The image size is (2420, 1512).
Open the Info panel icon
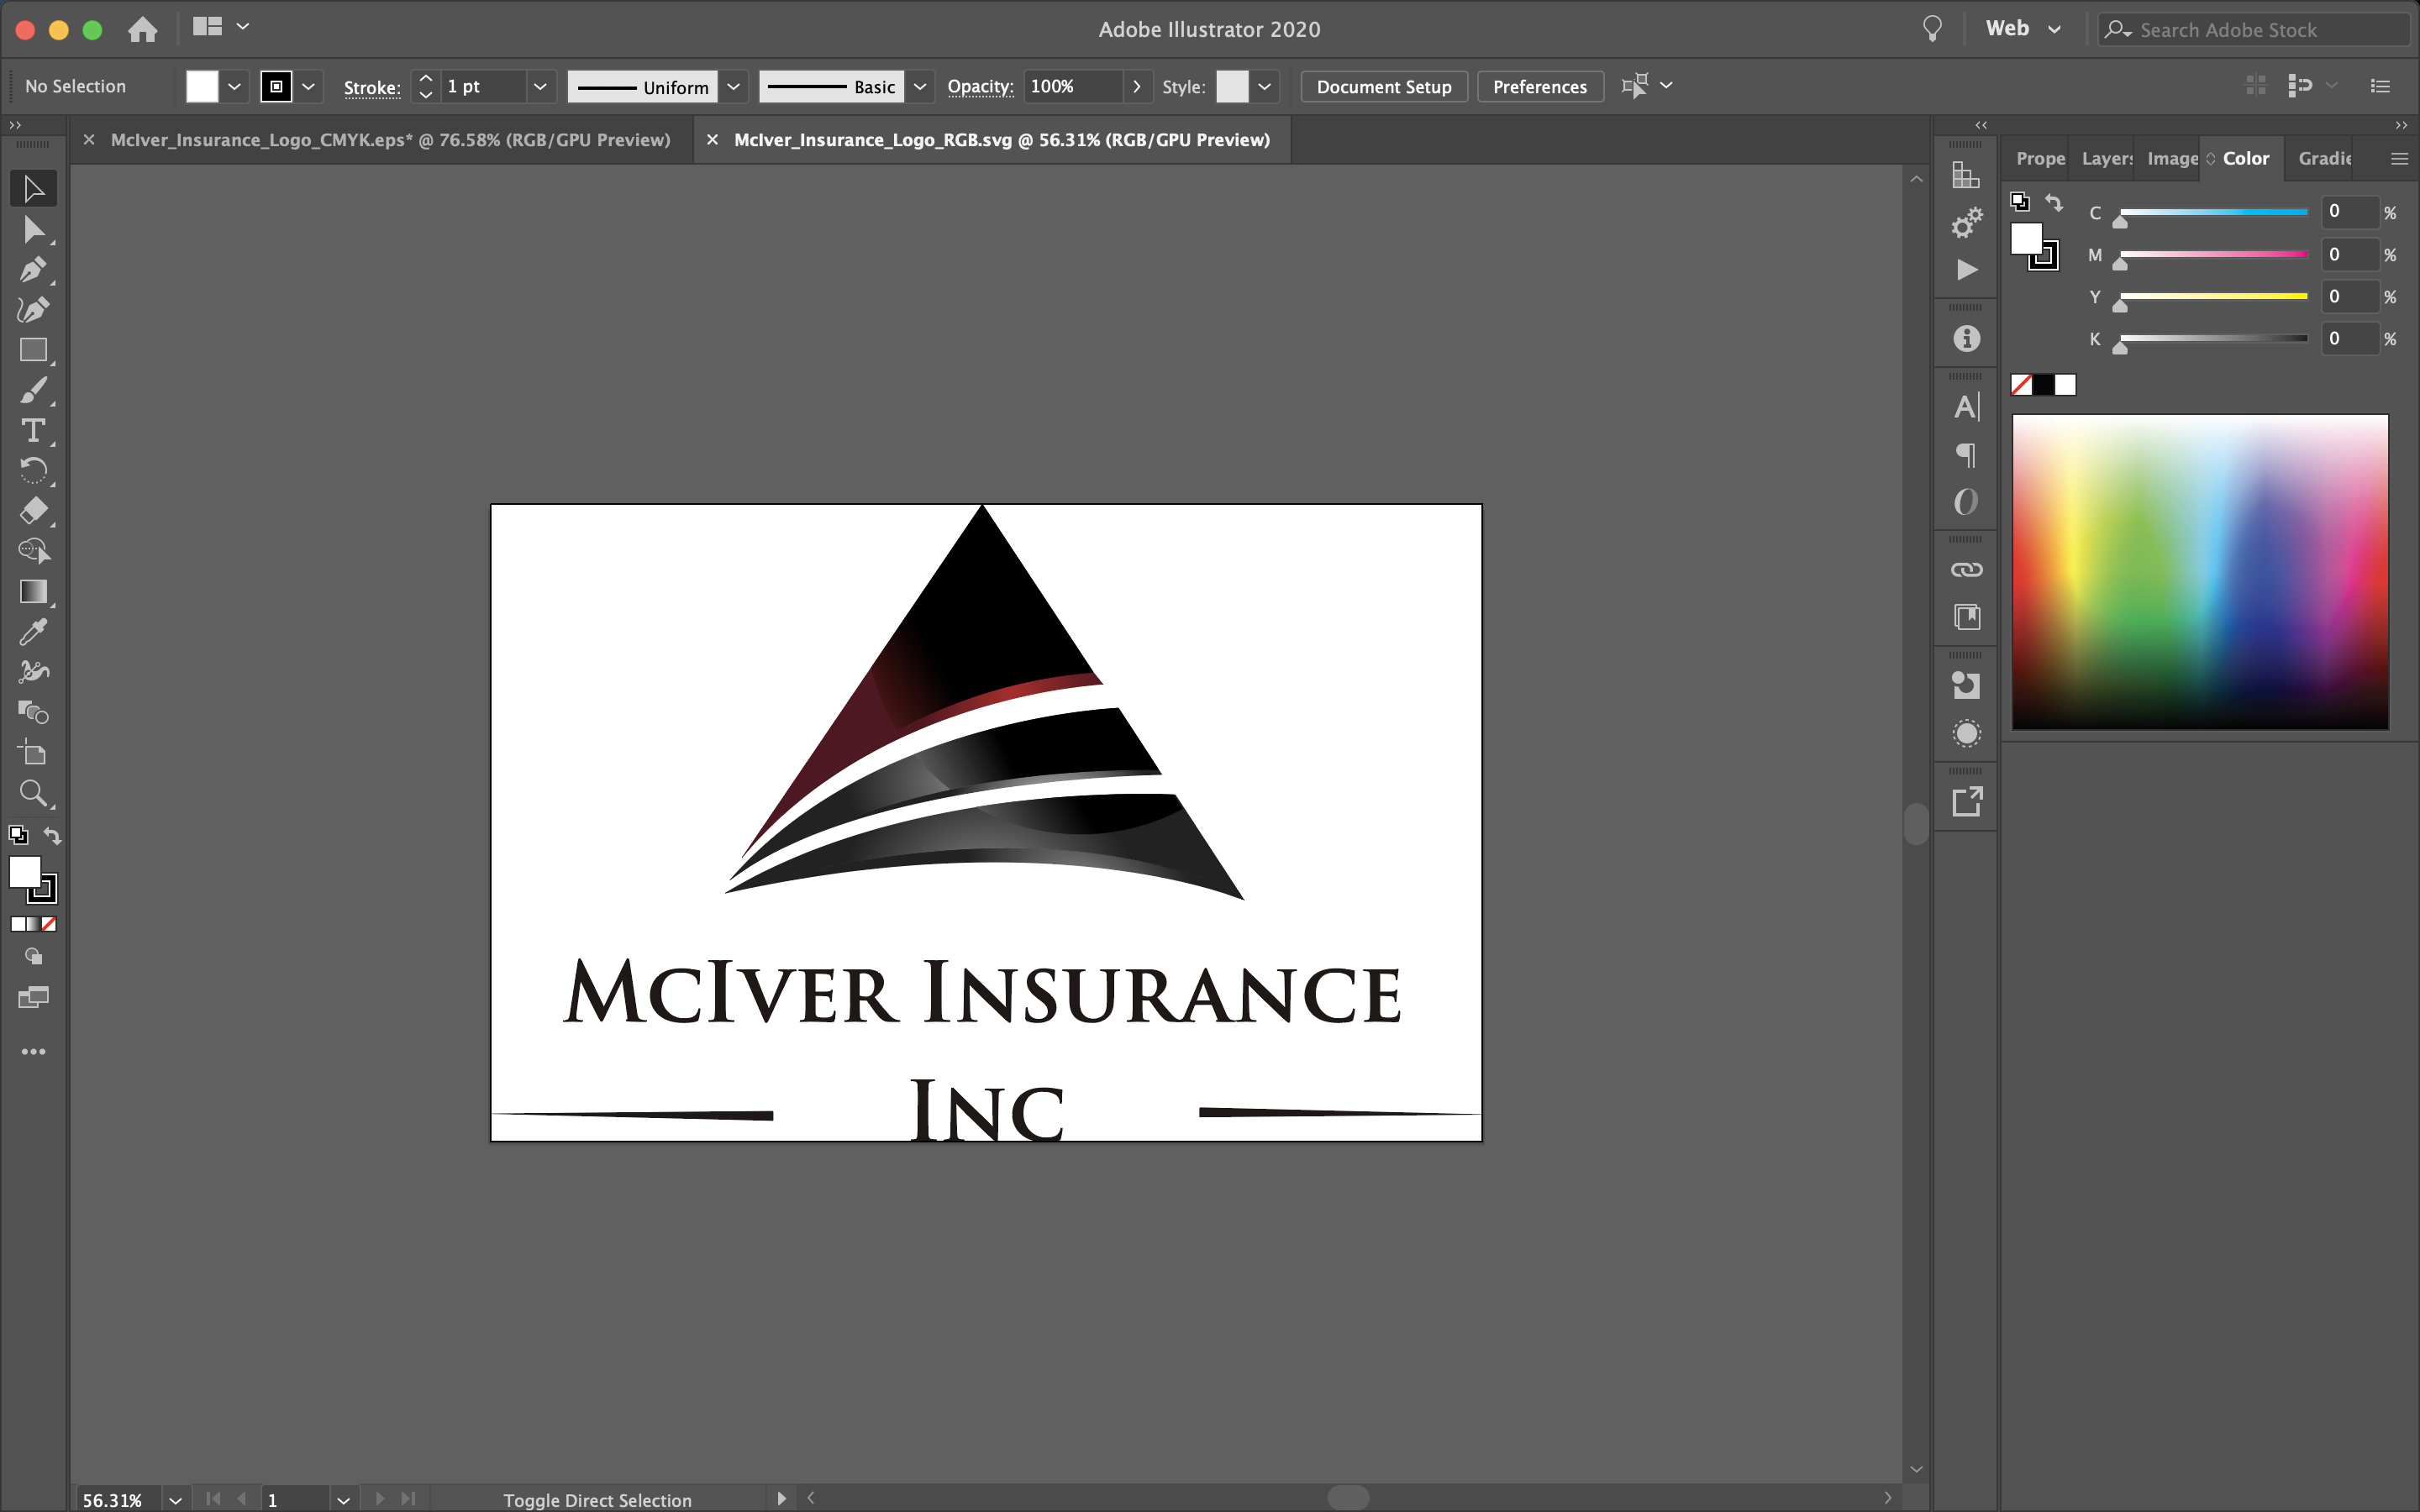click(x=1966, y=339)
